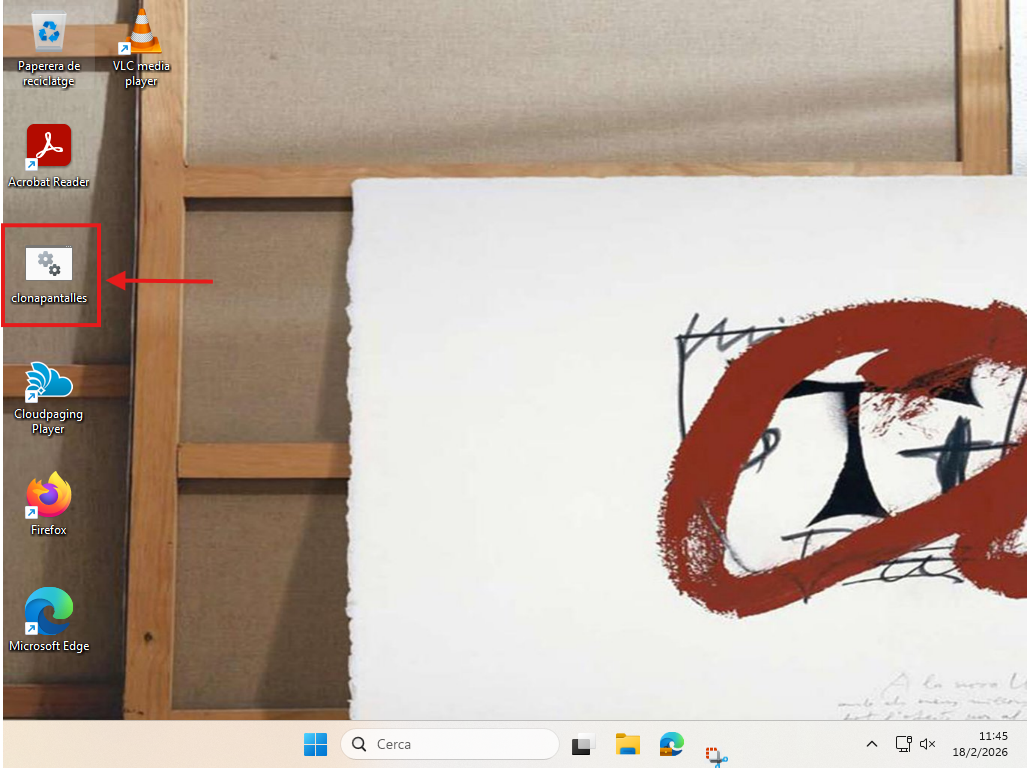
Task: Open the Windows Start menu
Action: coord(315,744)
